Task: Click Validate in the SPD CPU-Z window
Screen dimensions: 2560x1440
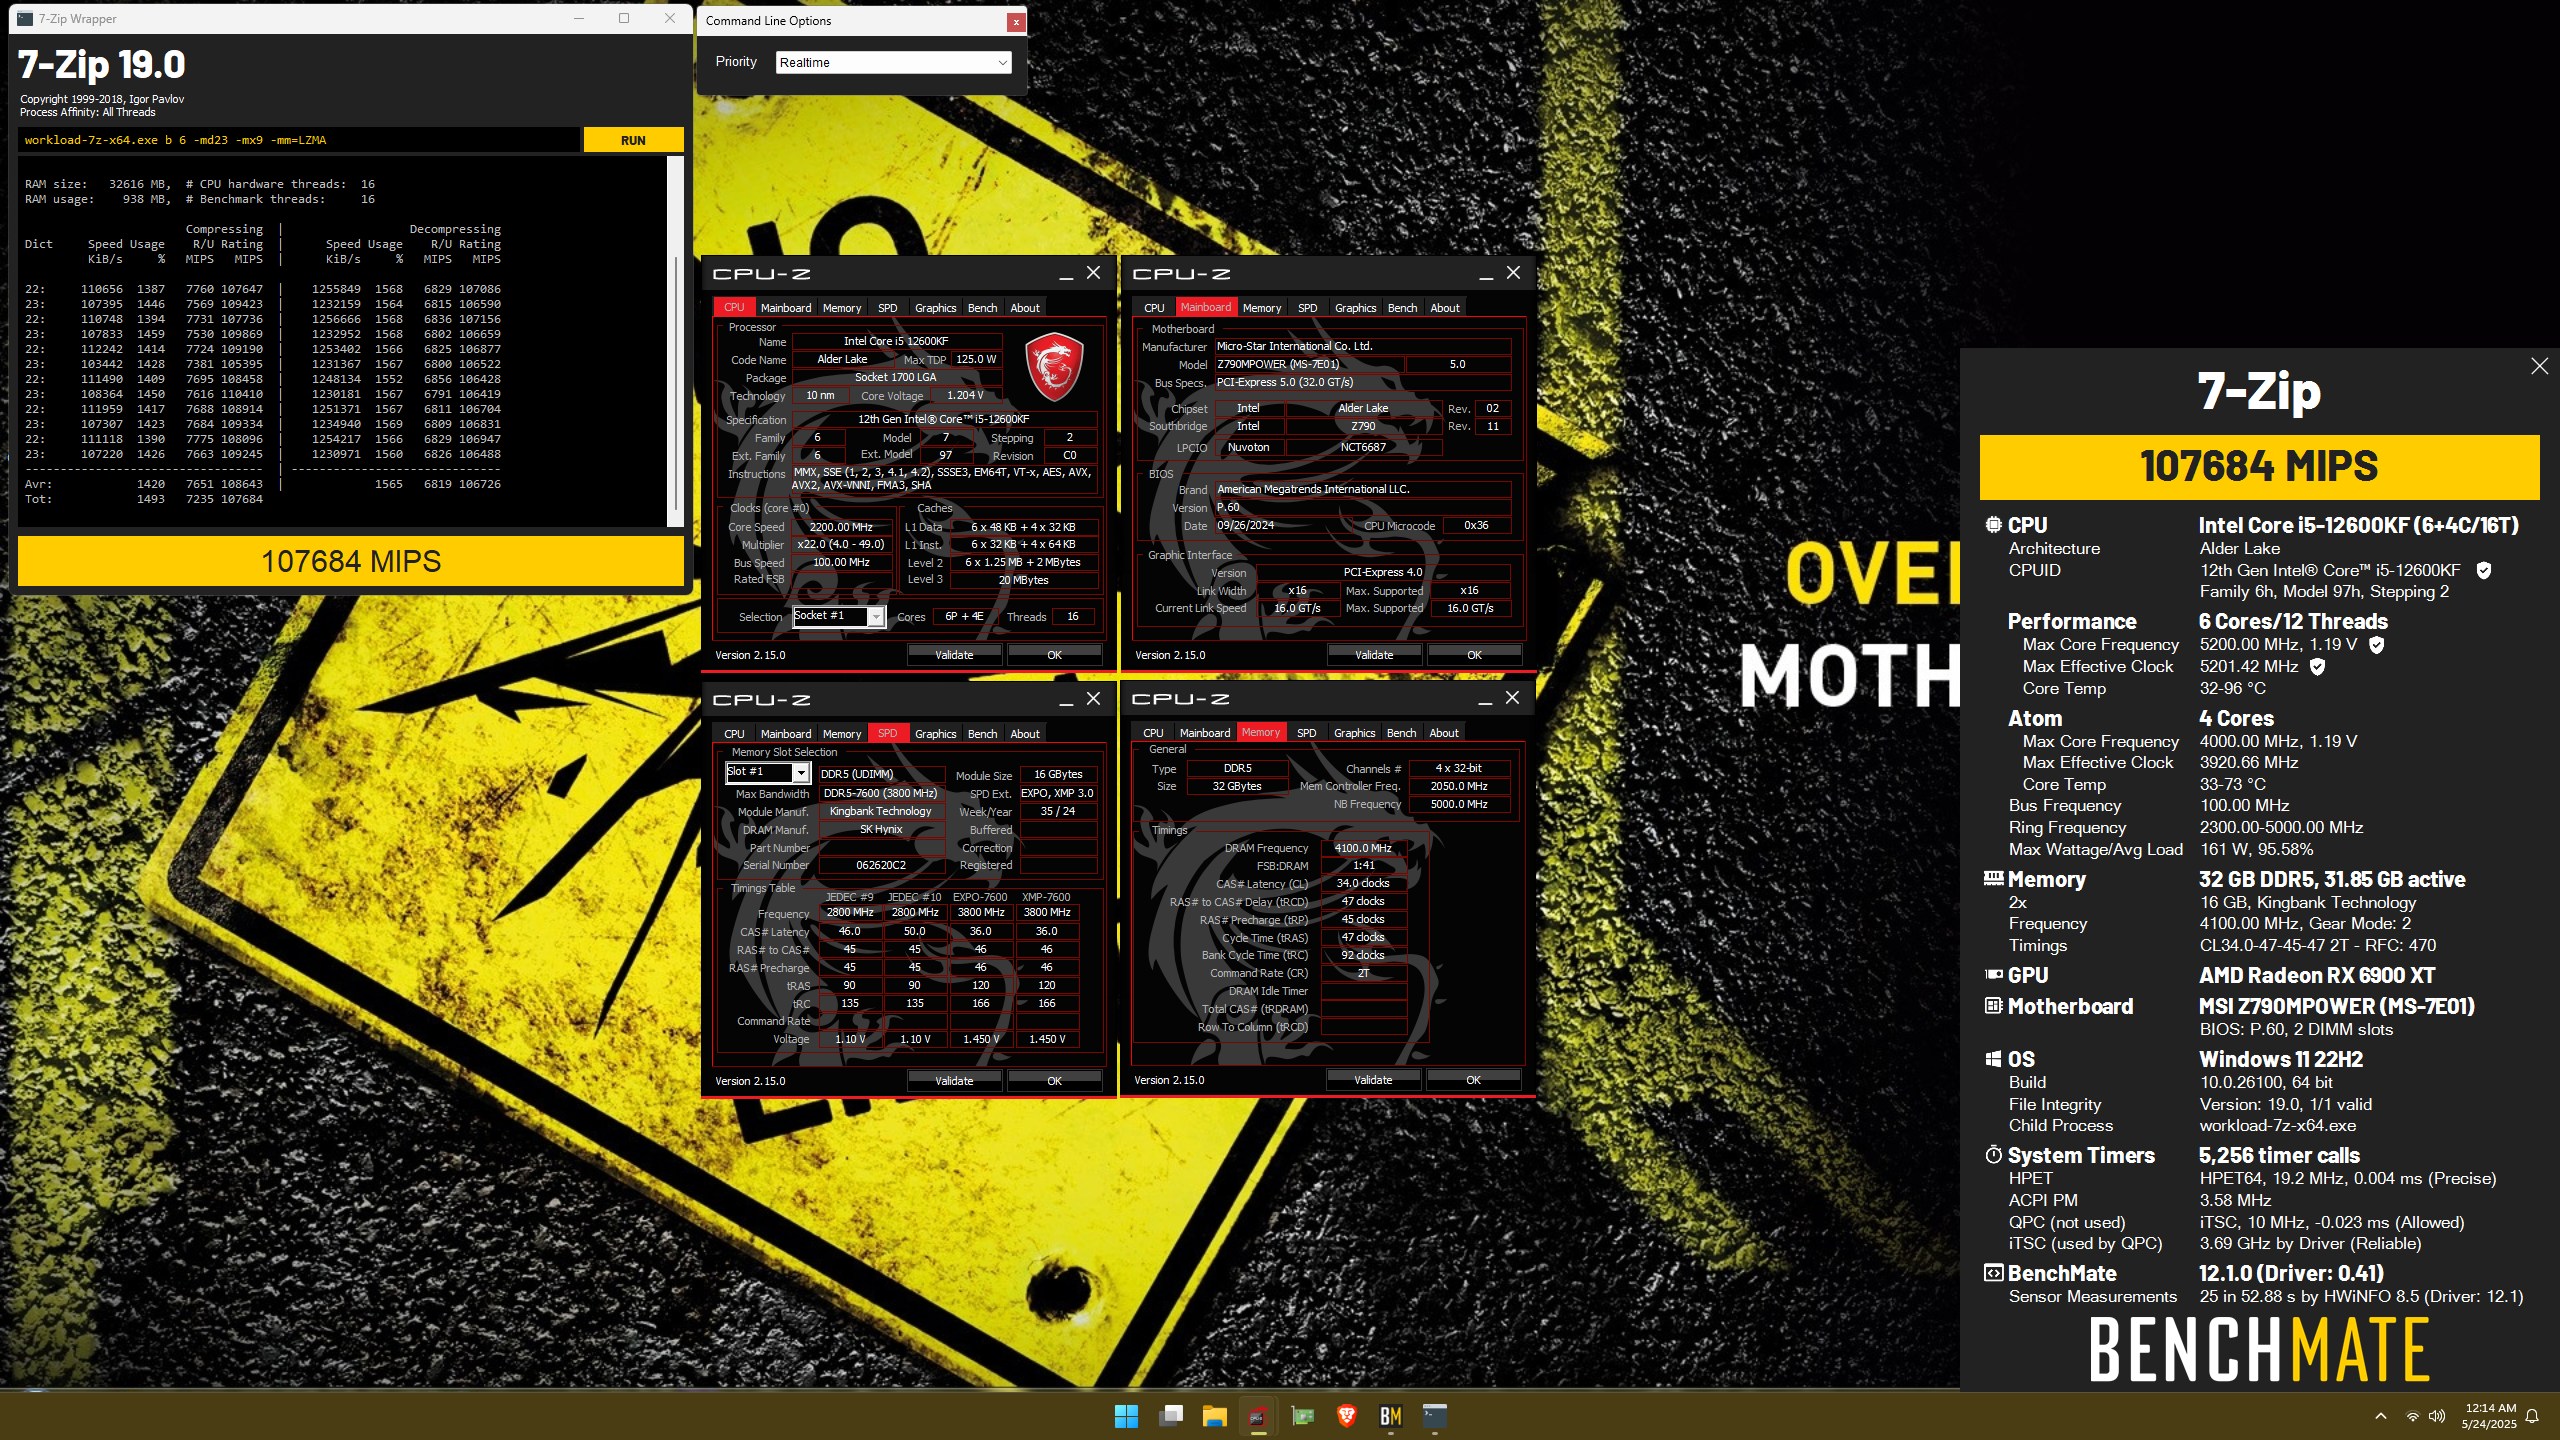Action: (954, 1081)
